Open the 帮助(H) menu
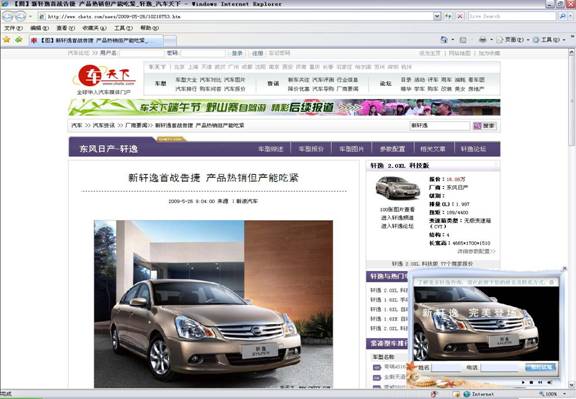Viewport: 576px width, 399px height. pos(149,28)
